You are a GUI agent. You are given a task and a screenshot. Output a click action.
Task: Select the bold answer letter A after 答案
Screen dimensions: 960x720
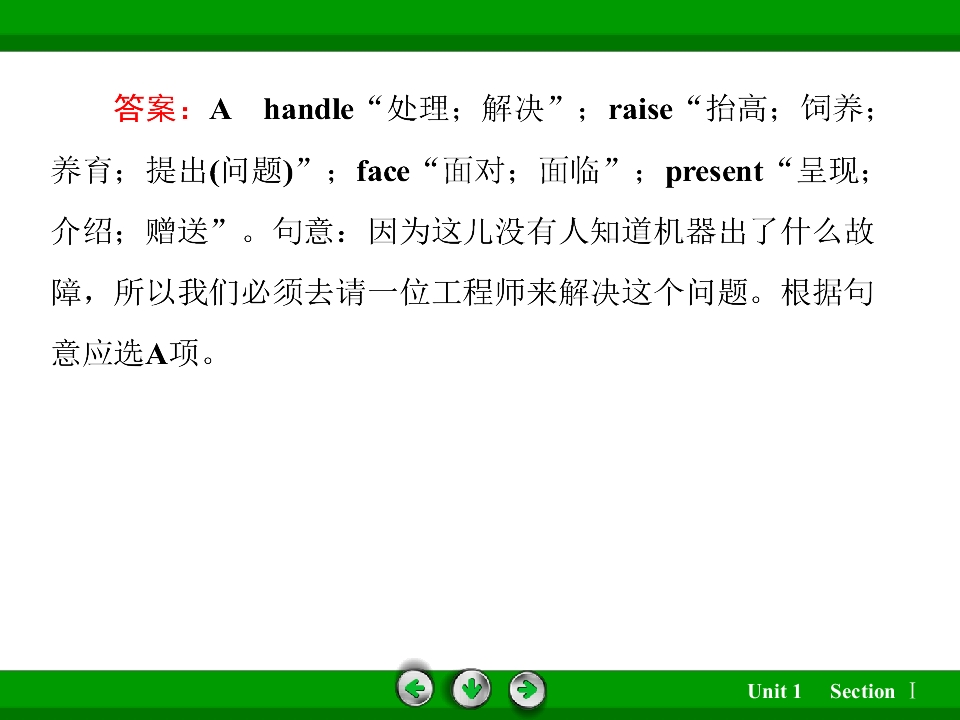click(220, 110)
